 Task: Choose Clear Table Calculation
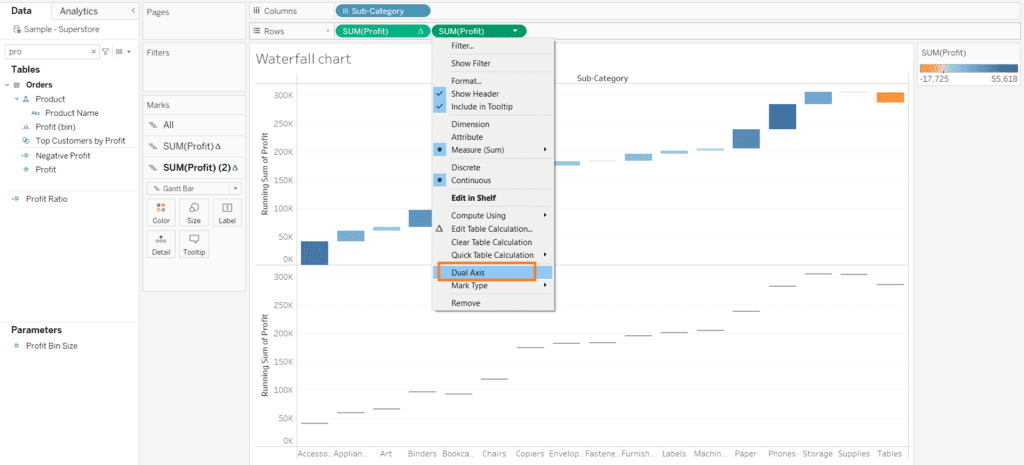pos(493,242)
